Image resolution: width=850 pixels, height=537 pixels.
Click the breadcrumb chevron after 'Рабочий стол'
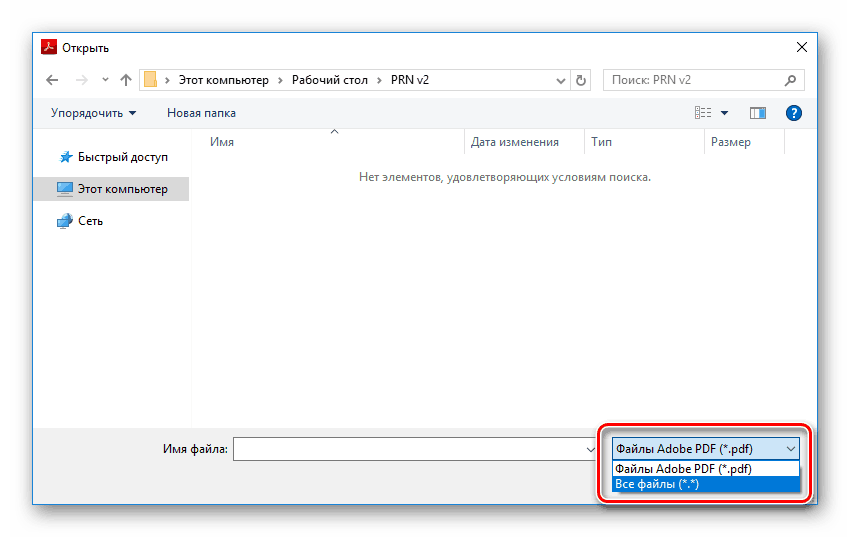(379, 80)
